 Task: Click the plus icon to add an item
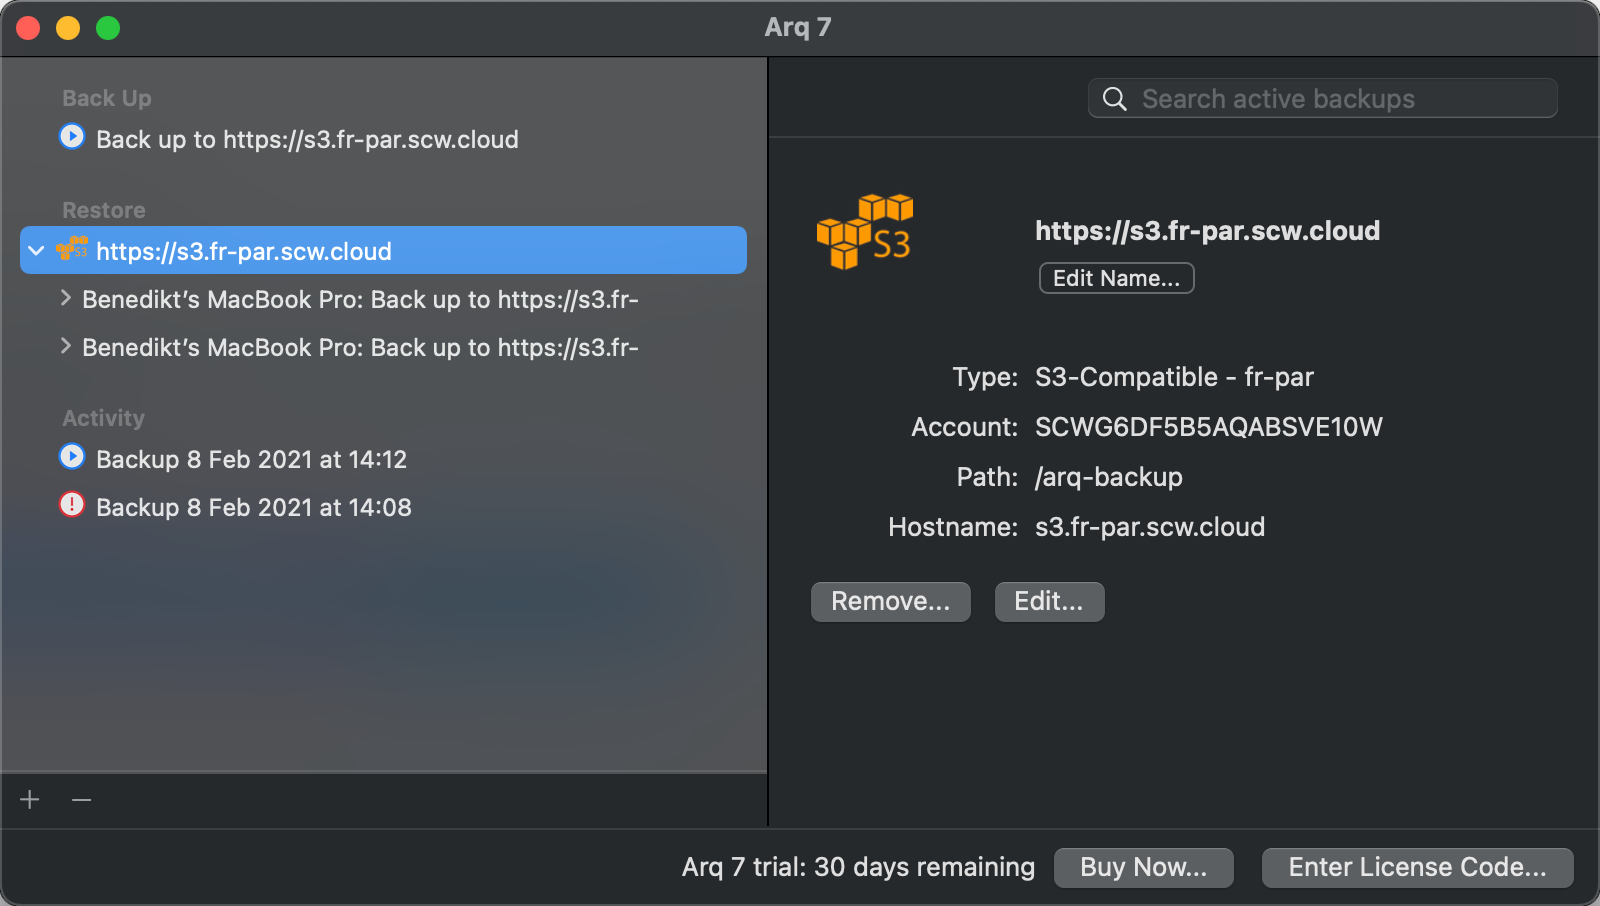tap(30, 800)
